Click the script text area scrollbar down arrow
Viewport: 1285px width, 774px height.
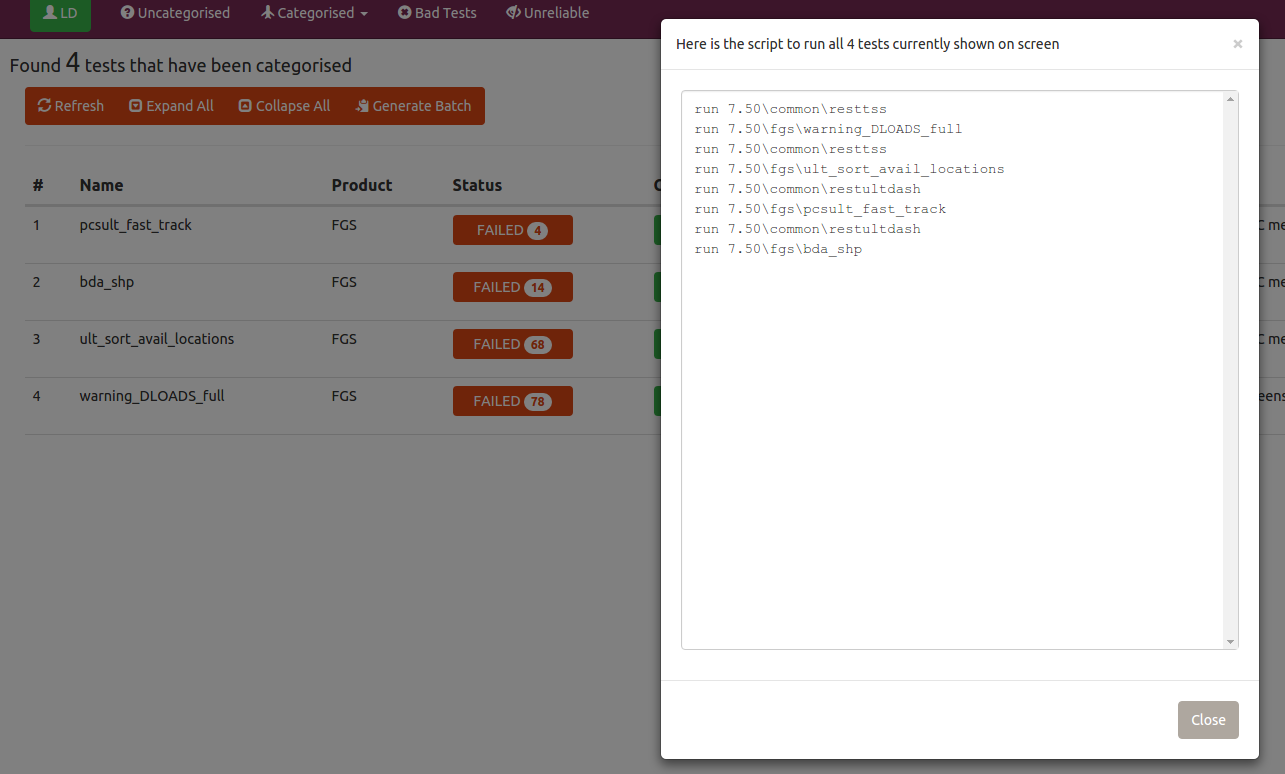(1230, 641)
